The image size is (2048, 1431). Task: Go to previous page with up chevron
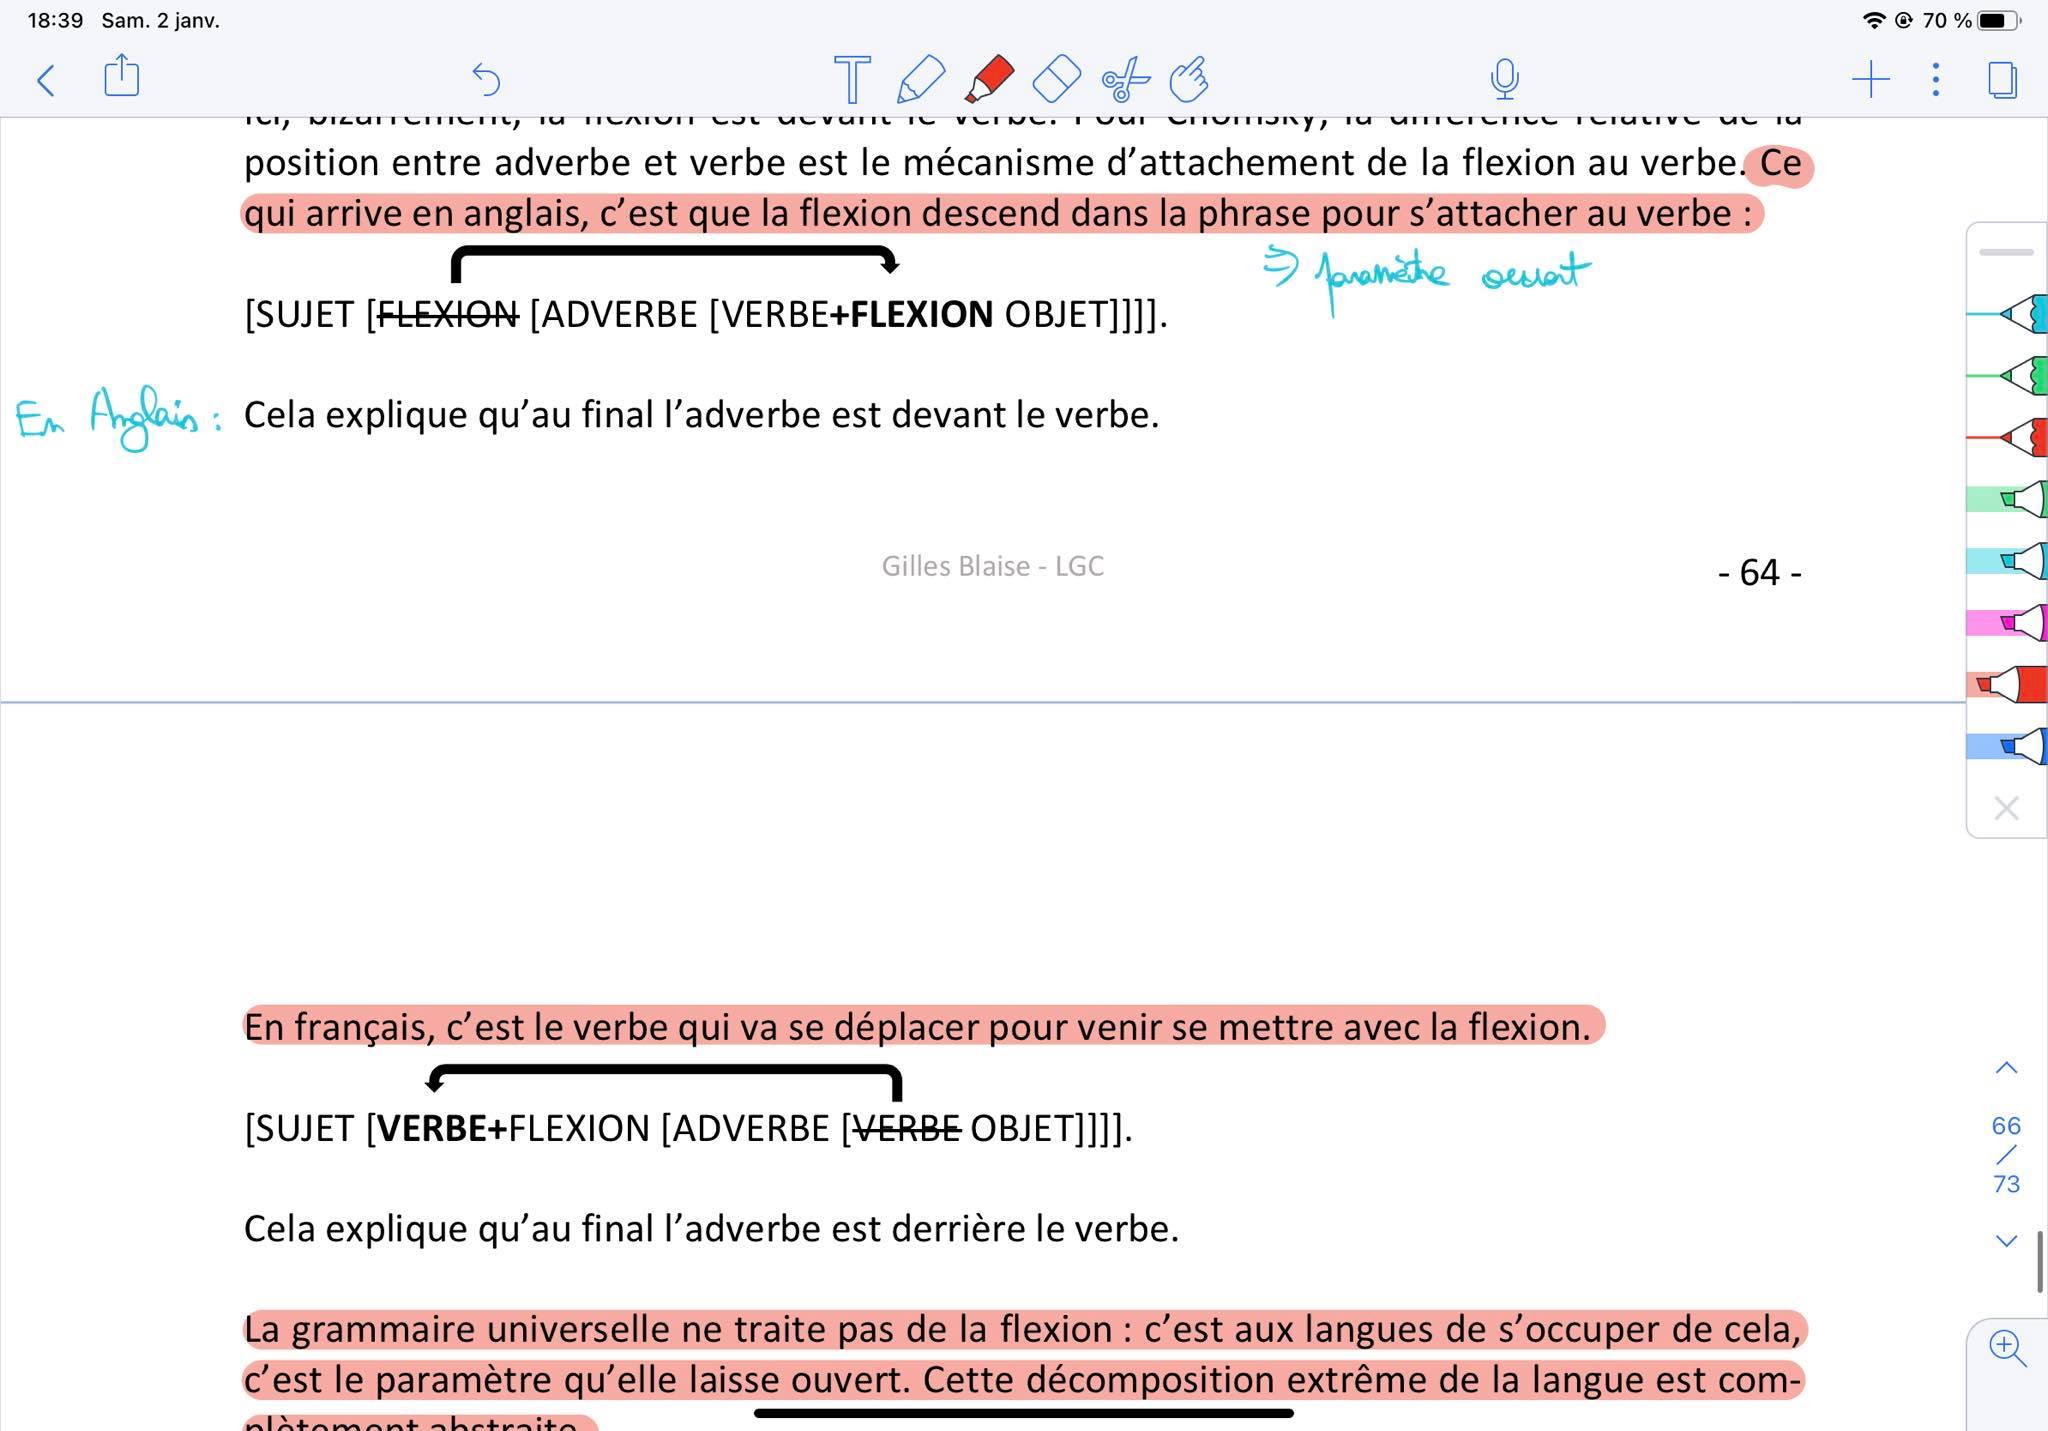pyautogui.click(x=2006, y=1068)
